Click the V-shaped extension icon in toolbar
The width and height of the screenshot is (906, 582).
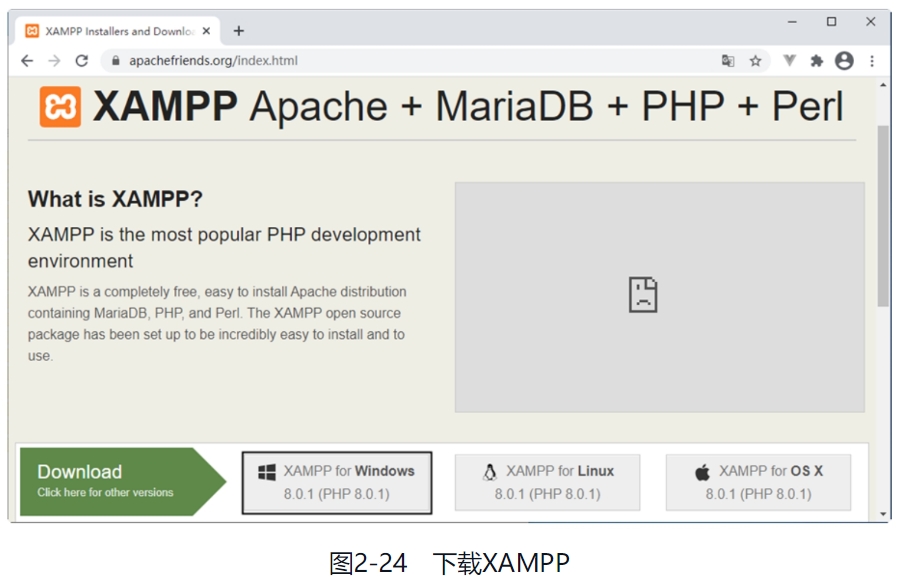(x=789, y=61)
